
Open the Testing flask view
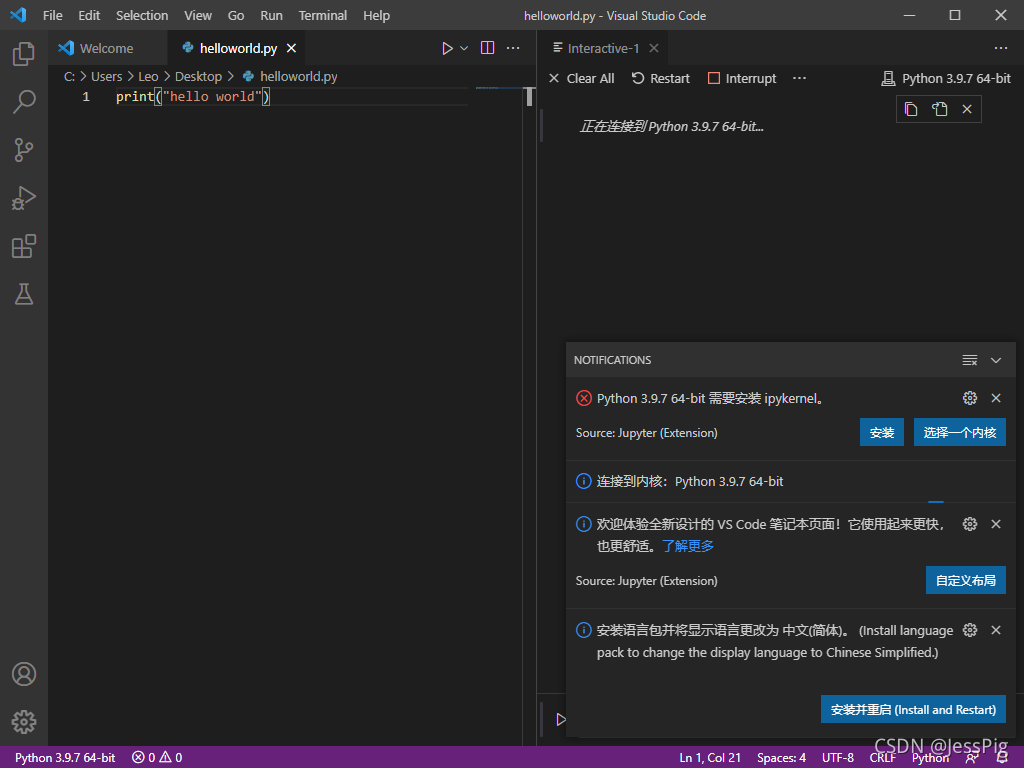click(24, 295)
